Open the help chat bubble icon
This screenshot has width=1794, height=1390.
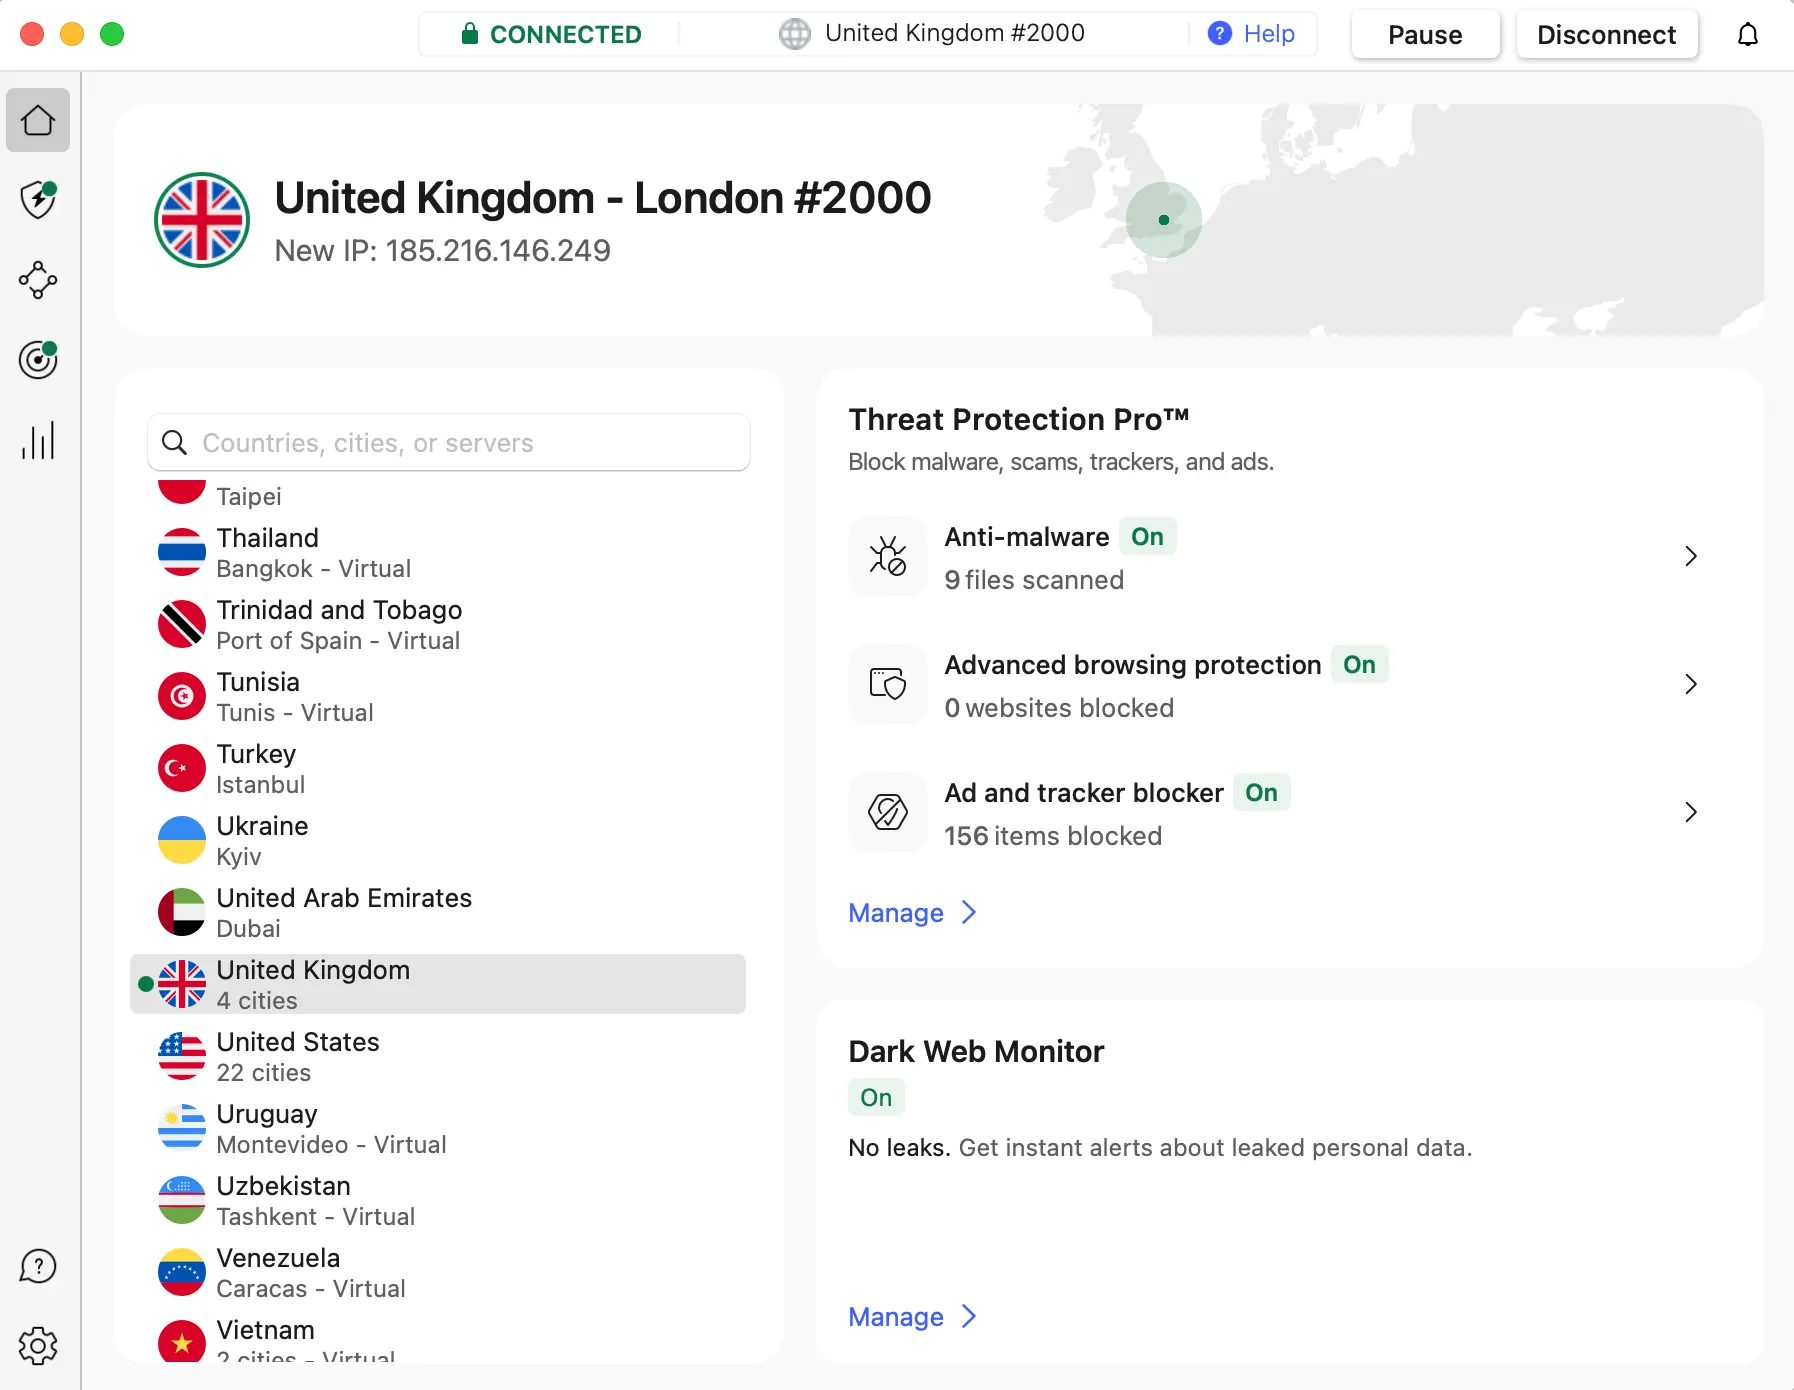[38, 1266]
